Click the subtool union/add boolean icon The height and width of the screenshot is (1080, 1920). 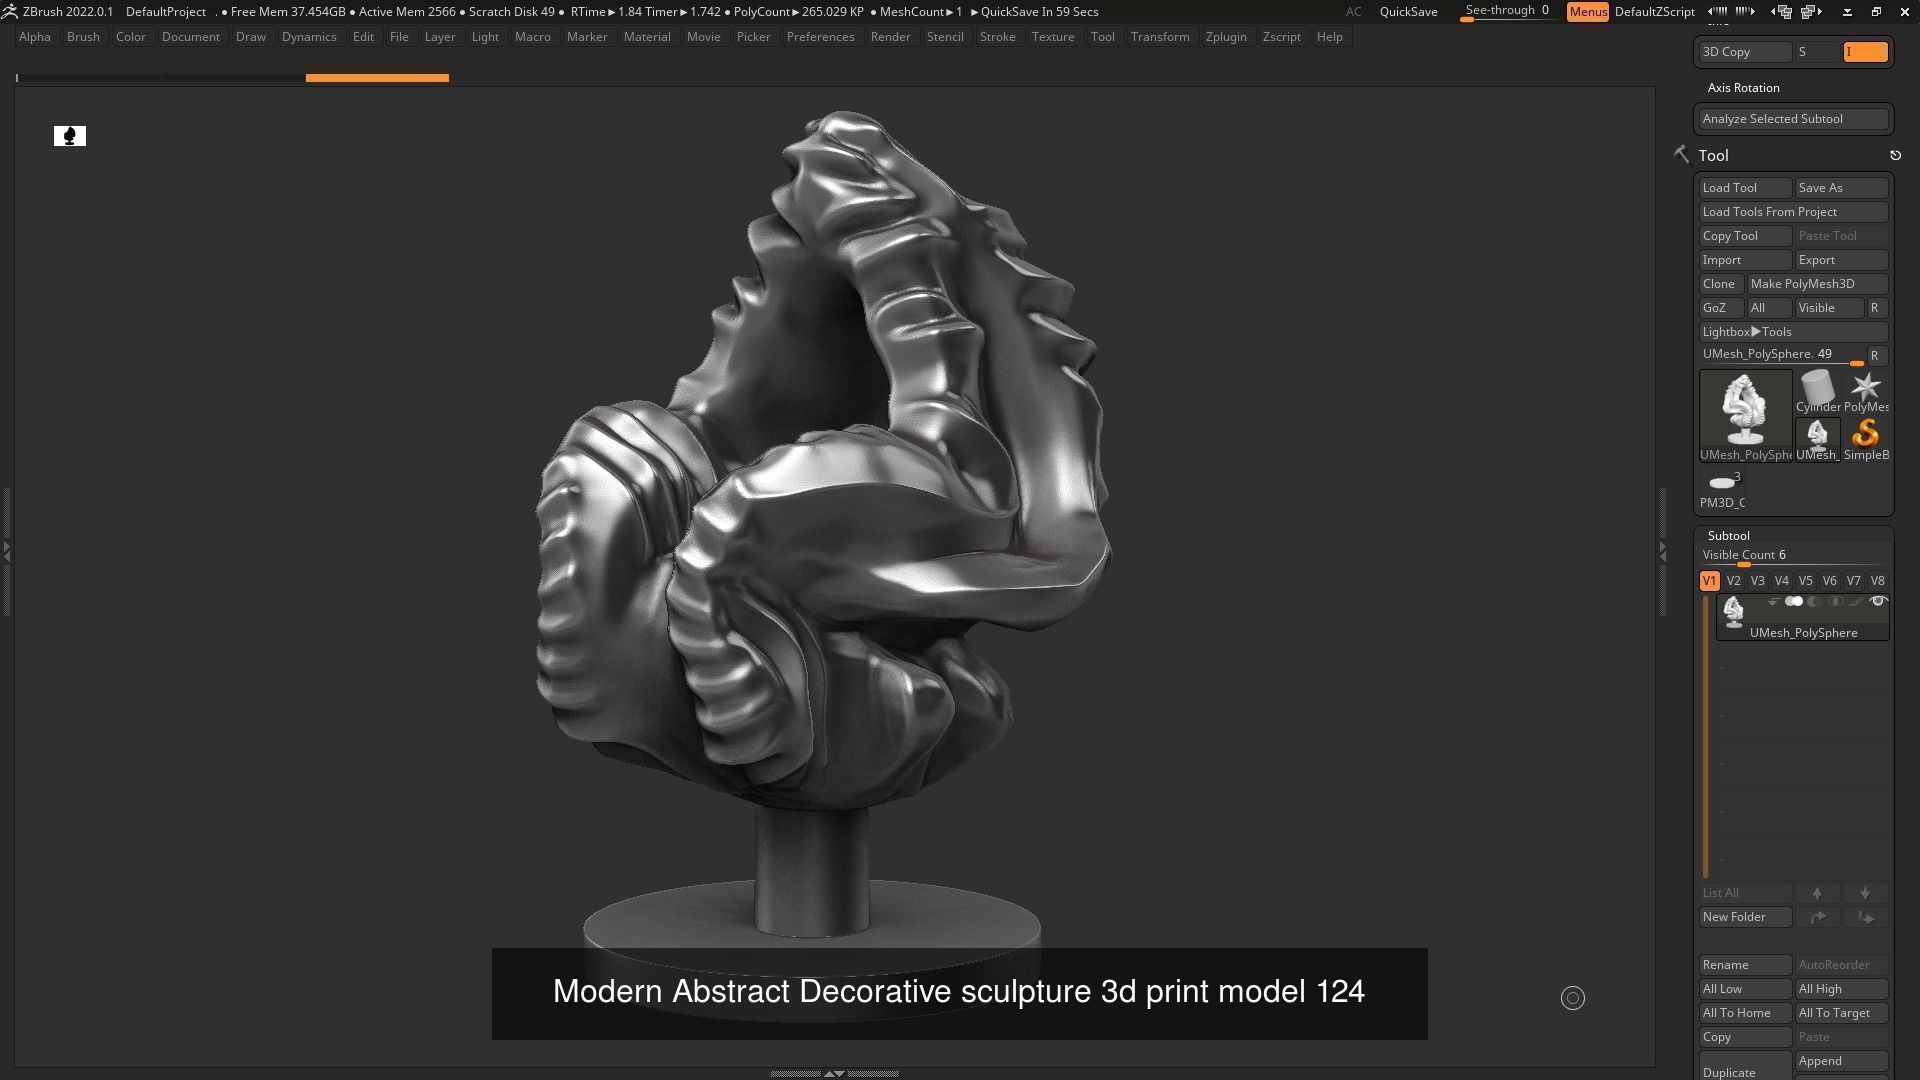tap(1794, 602)
